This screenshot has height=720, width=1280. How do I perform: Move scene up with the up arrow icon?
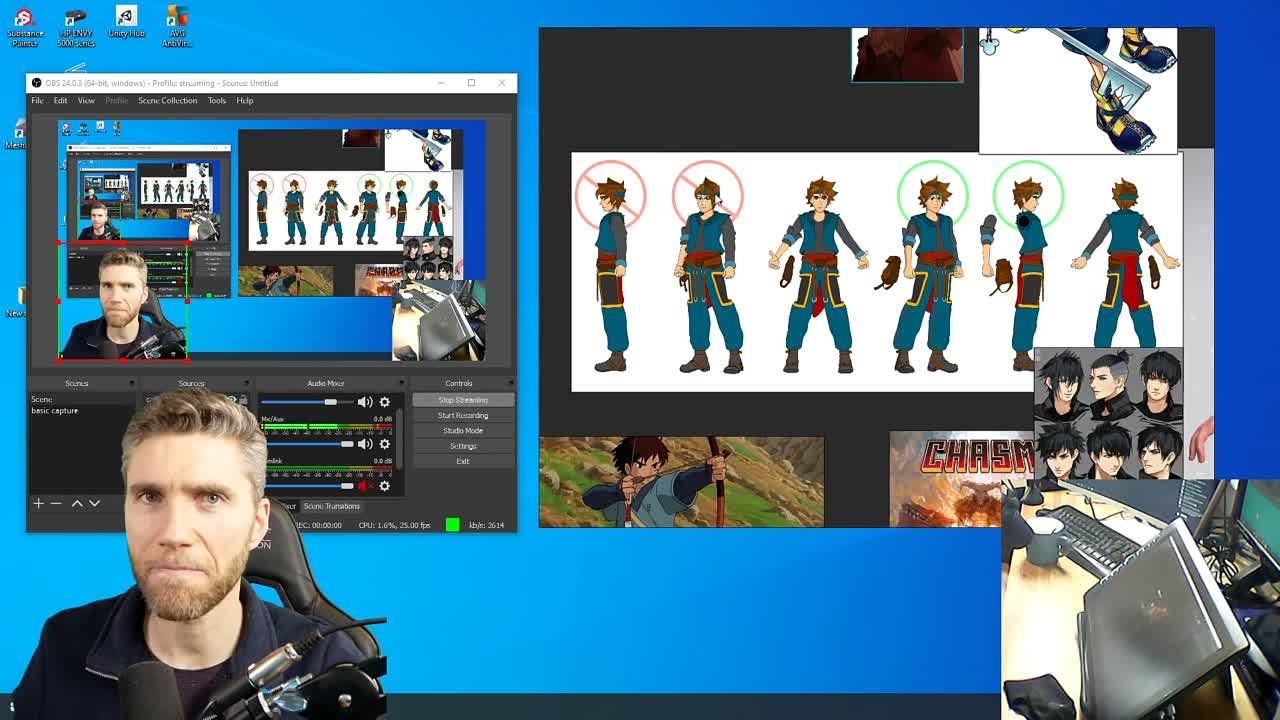point(75,503)
